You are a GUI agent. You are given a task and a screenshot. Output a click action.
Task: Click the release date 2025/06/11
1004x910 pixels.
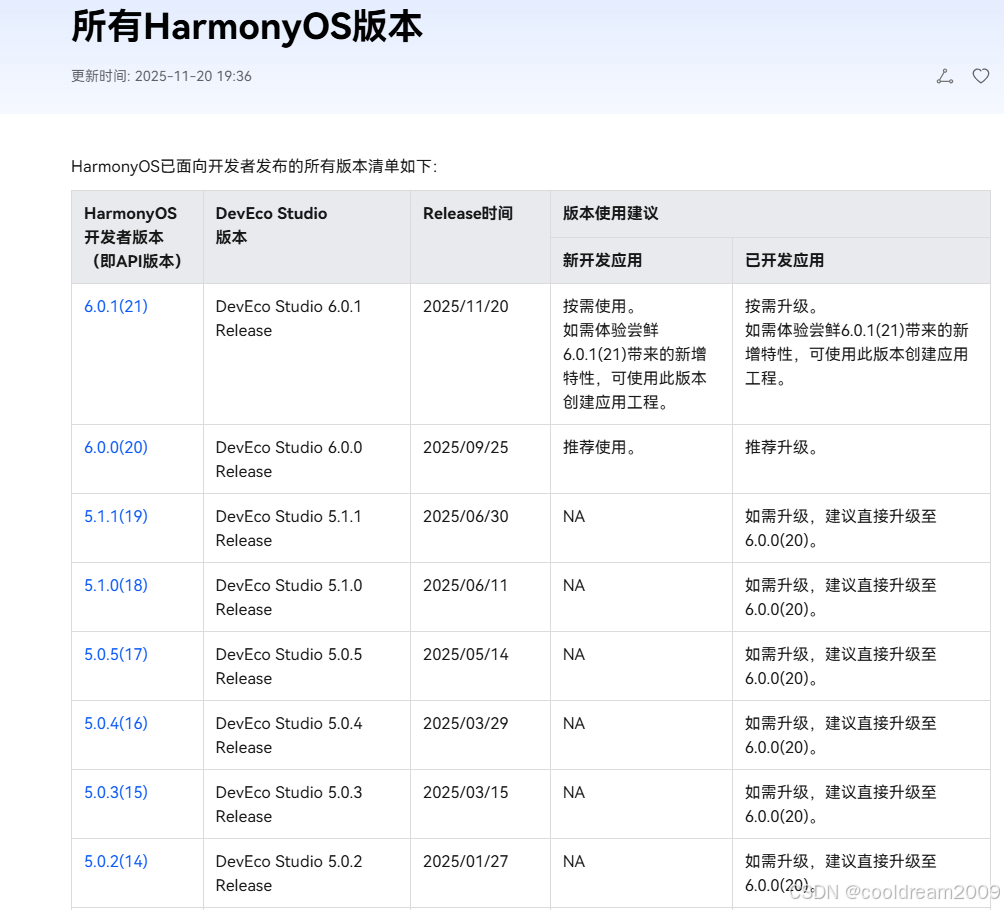466,585
